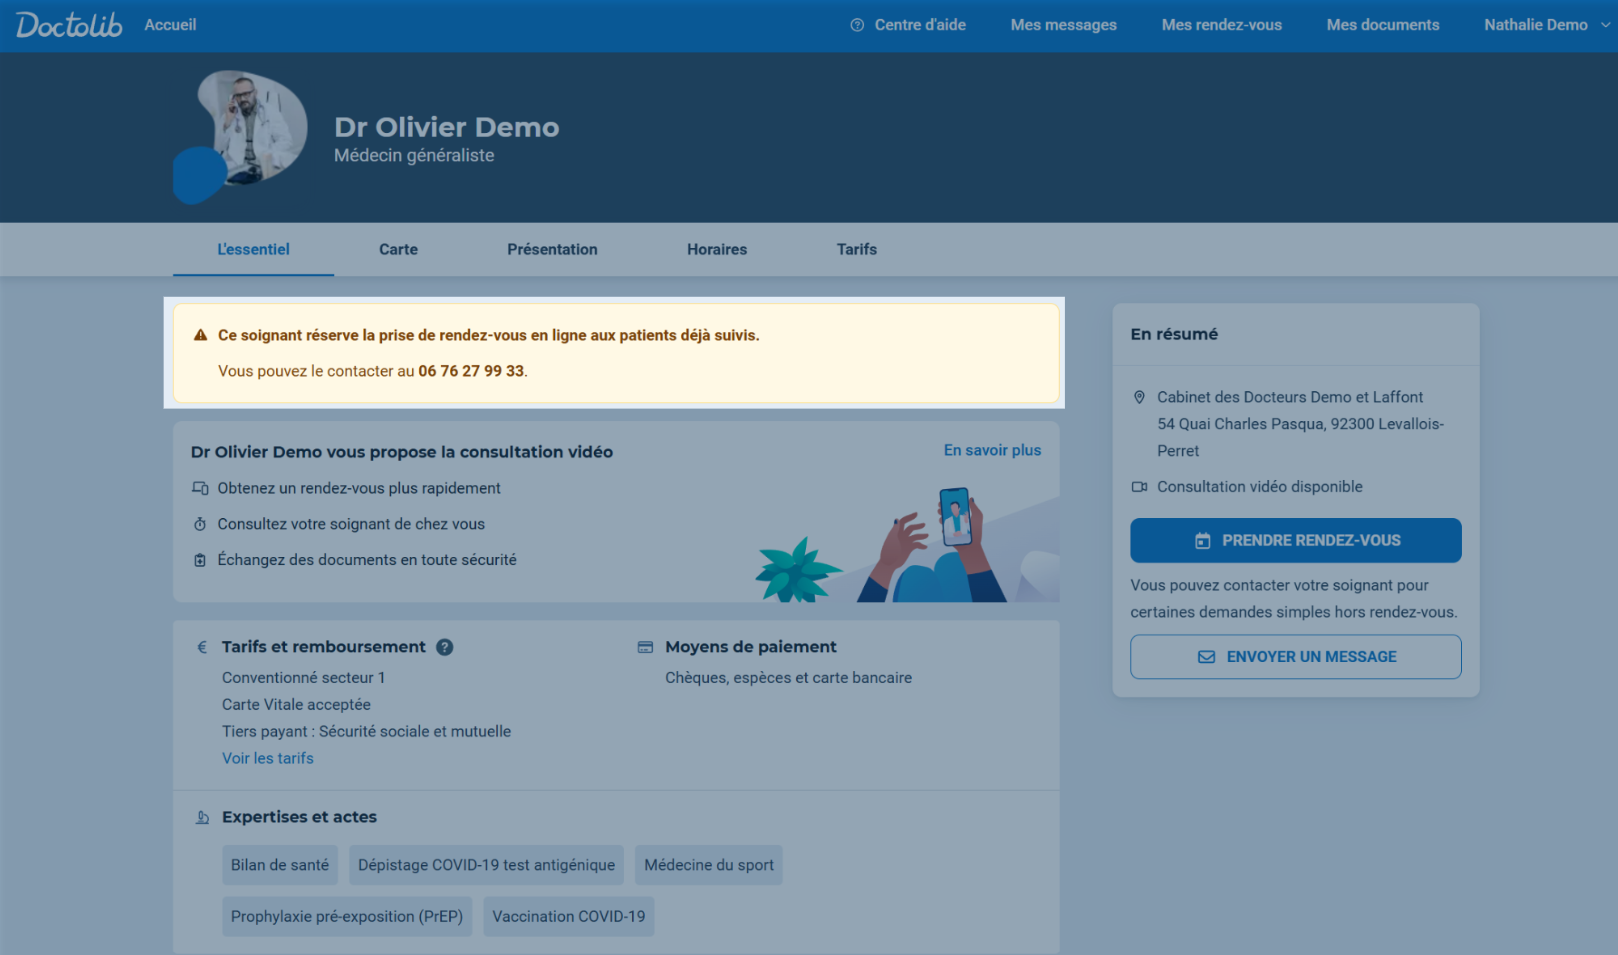This screenshot has height=955, width=1618.
Task: Select the Vaccination COVID-19 tag
Action: pos(569,916)
